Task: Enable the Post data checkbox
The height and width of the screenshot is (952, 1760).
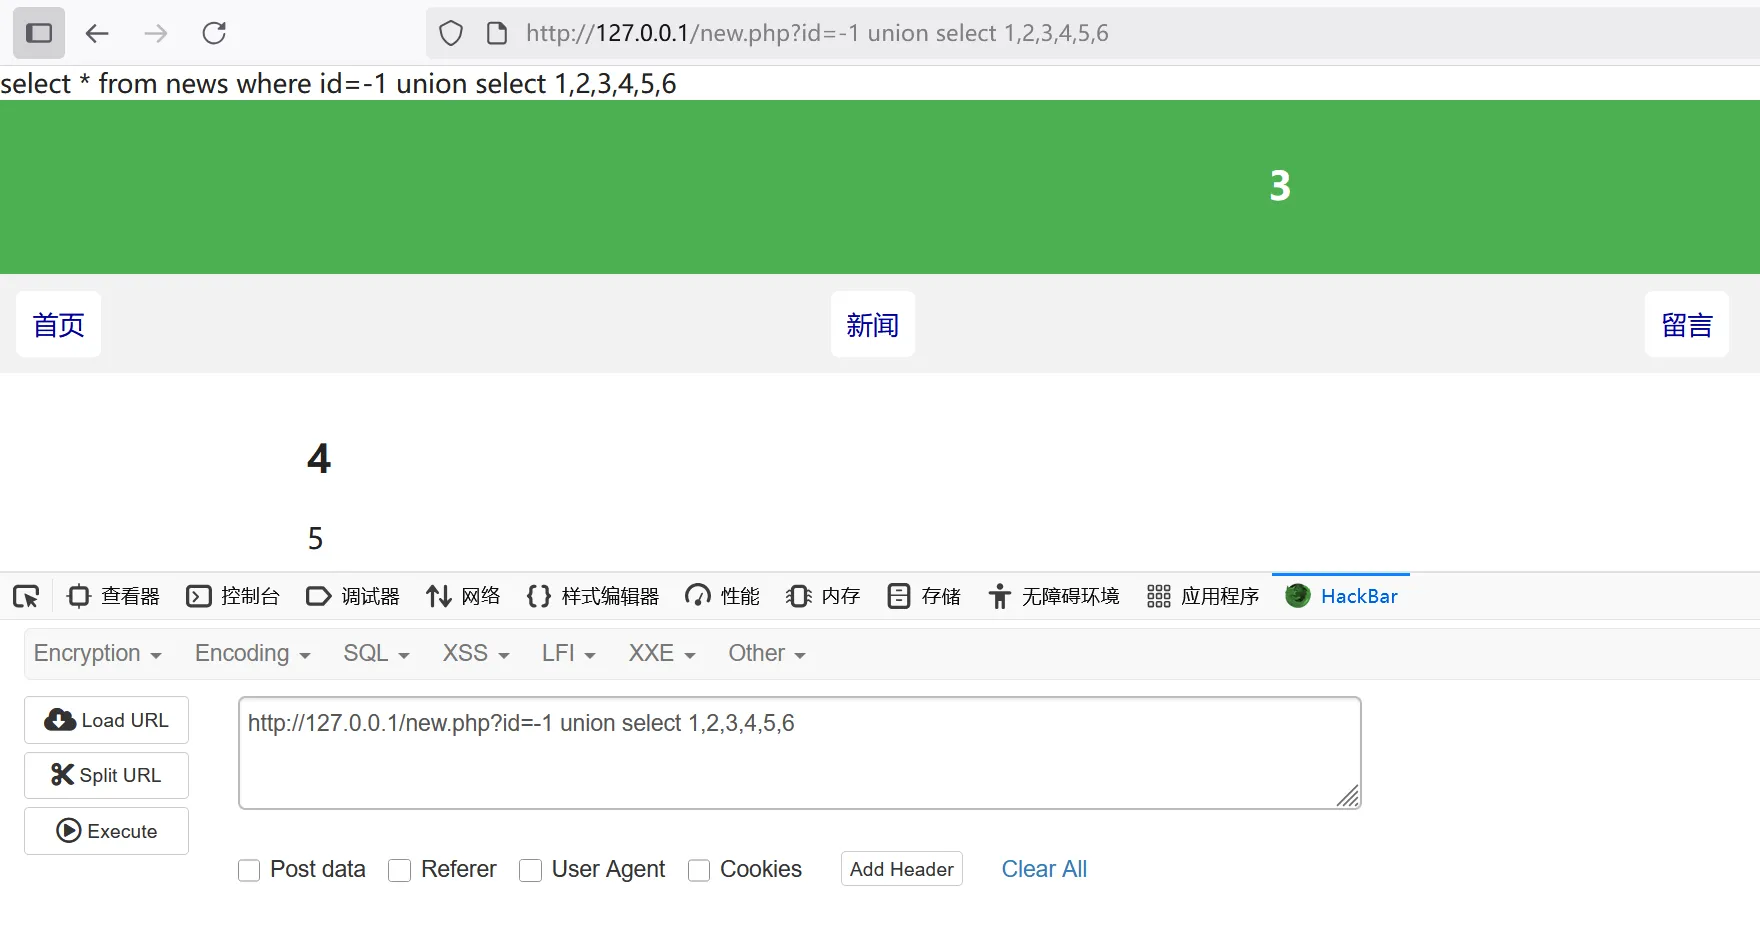Action: coord(249,870)
